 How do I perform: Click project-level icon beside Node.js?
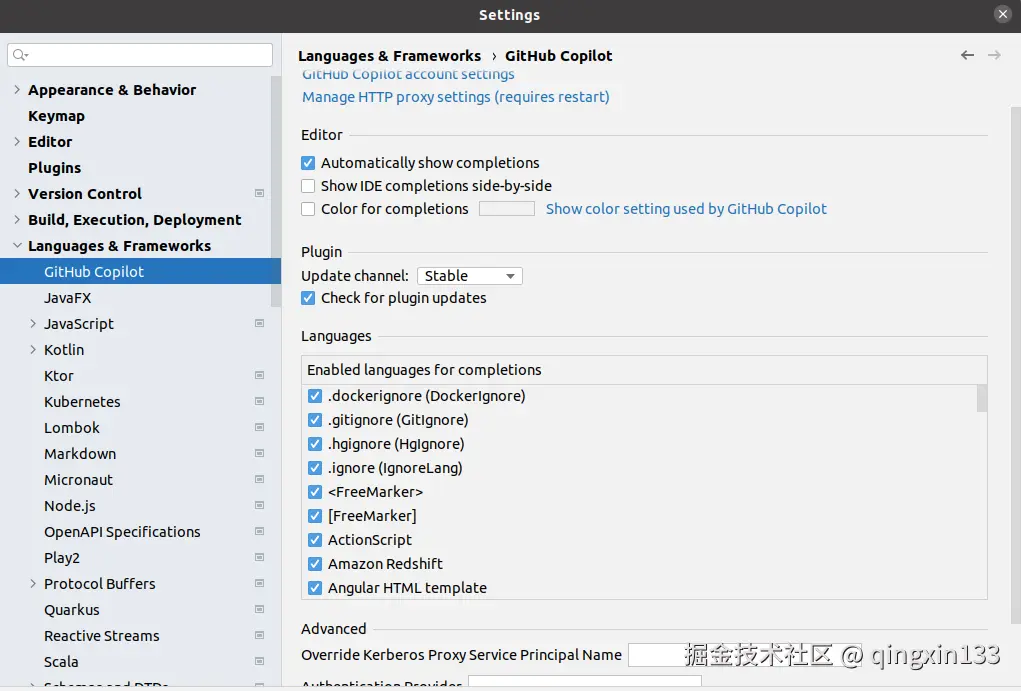[260, 506]
